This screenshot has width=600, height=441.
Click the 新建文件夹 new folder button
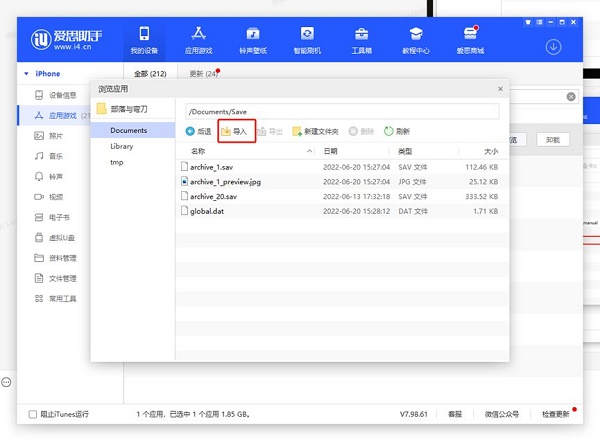315,131
